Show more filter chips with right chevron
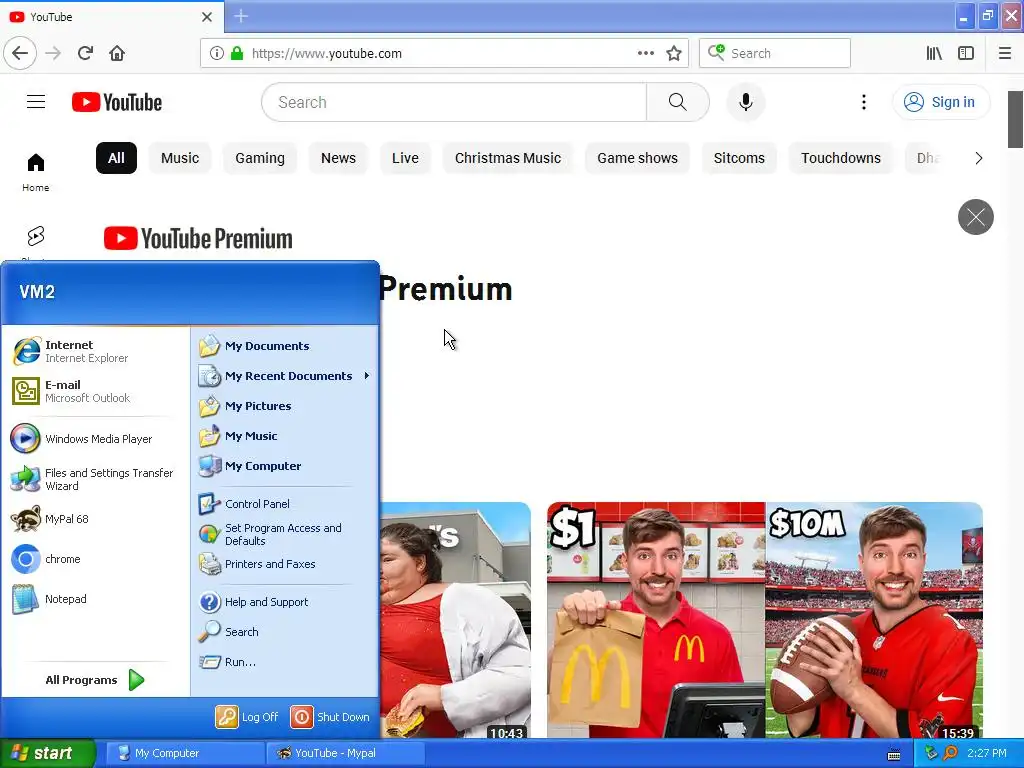 pyautogui.click(x=978, y=158)
